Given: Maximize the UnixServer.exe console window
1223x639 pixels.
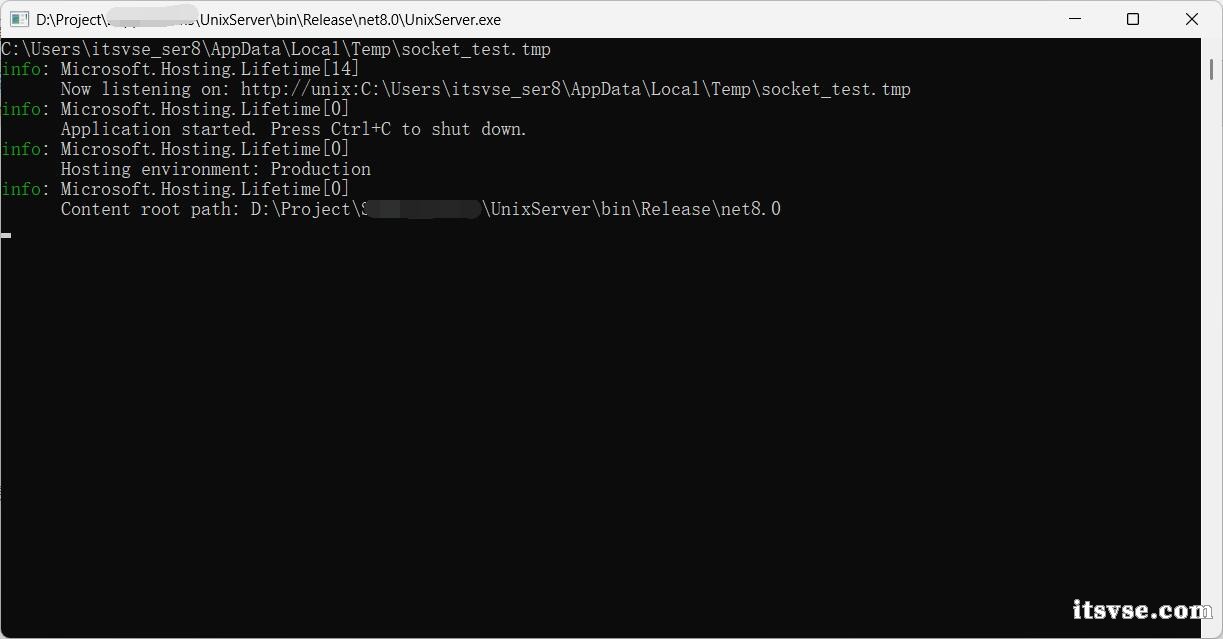Looking at the screenshot, I should [1133, 19].
